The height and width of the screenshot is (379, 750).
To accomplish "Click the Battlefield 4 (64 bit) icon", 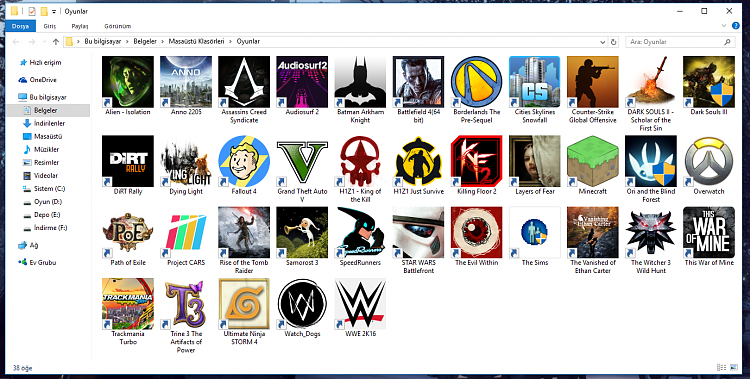I will [x=419, y=82].
